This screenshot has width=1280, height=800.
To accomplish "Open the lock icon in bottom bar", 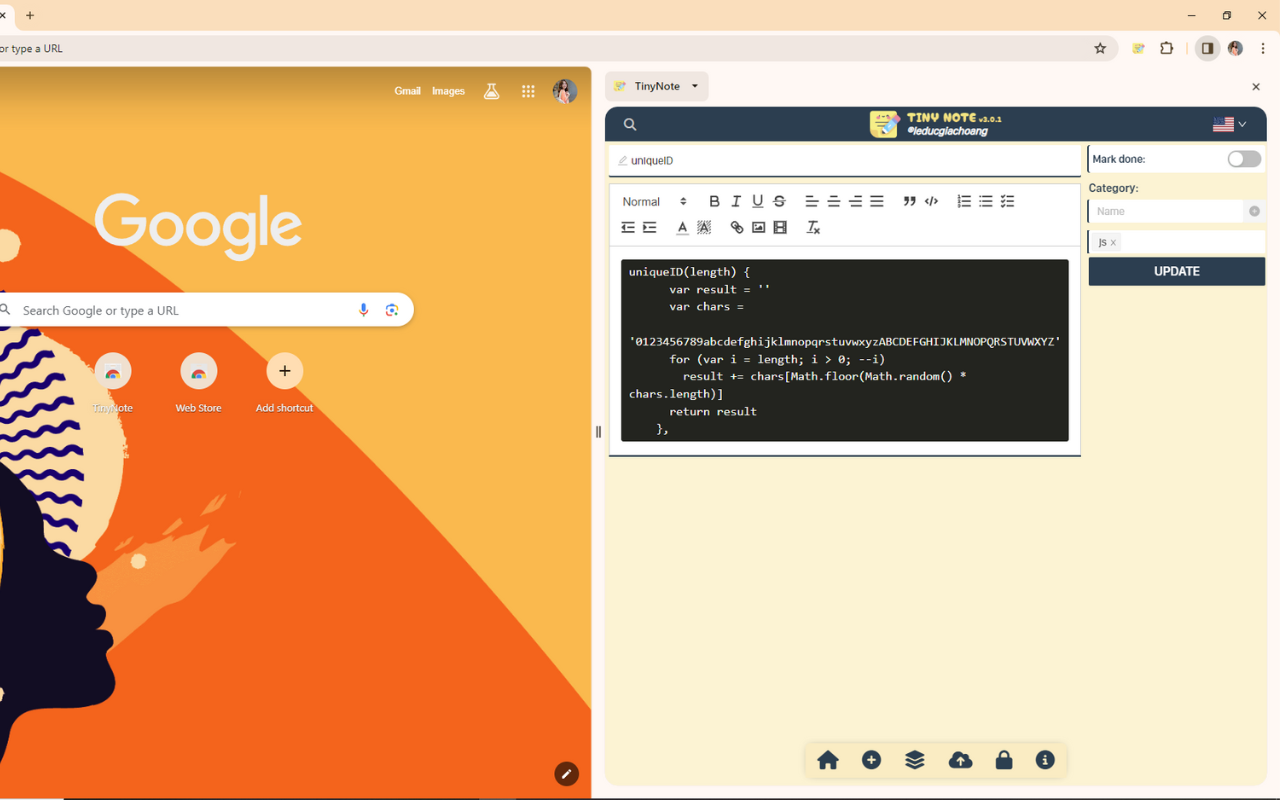I will click(1004, 760).
